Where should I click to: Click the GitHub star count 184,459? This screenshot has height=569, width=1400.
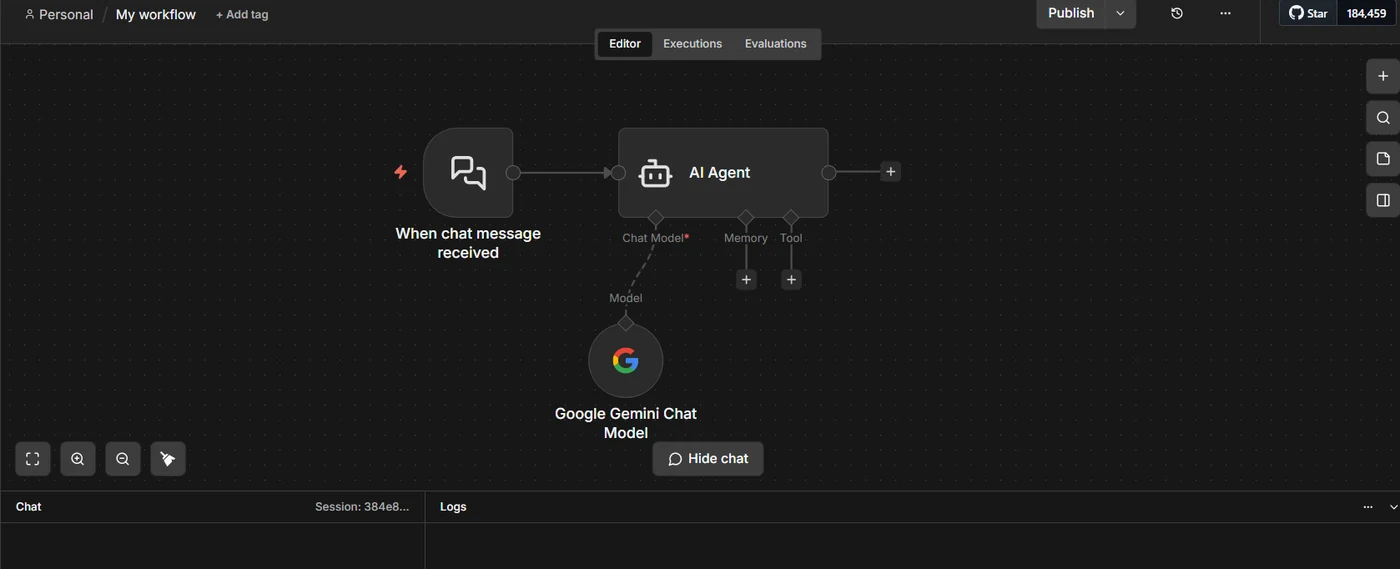click(1366, 13)
